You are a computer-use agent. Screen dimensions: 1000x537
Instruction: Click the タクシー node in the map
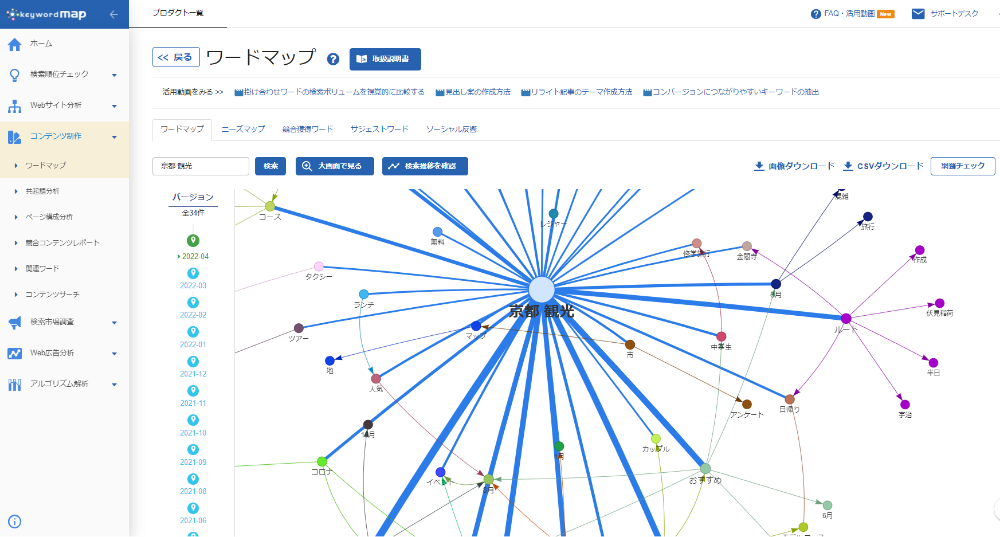coord(319,267)
